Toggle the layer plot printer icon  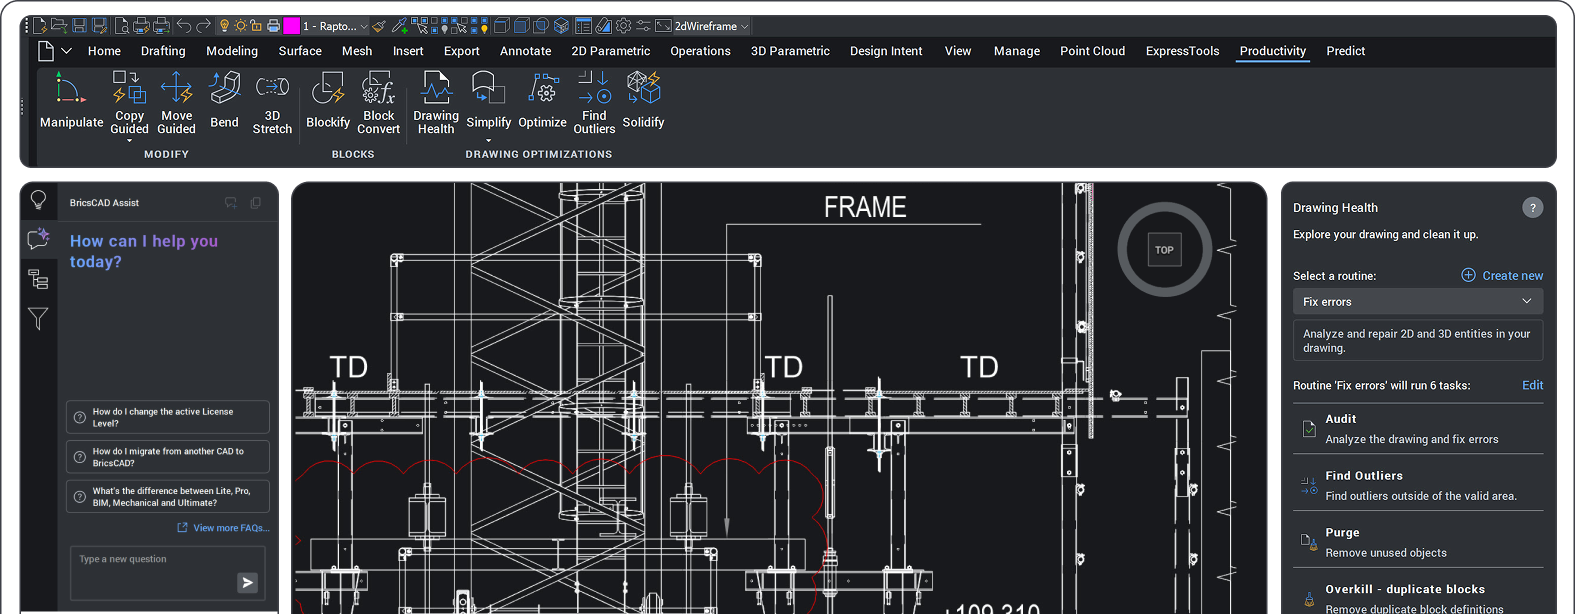pyautogui.click(x=273, y=26)
